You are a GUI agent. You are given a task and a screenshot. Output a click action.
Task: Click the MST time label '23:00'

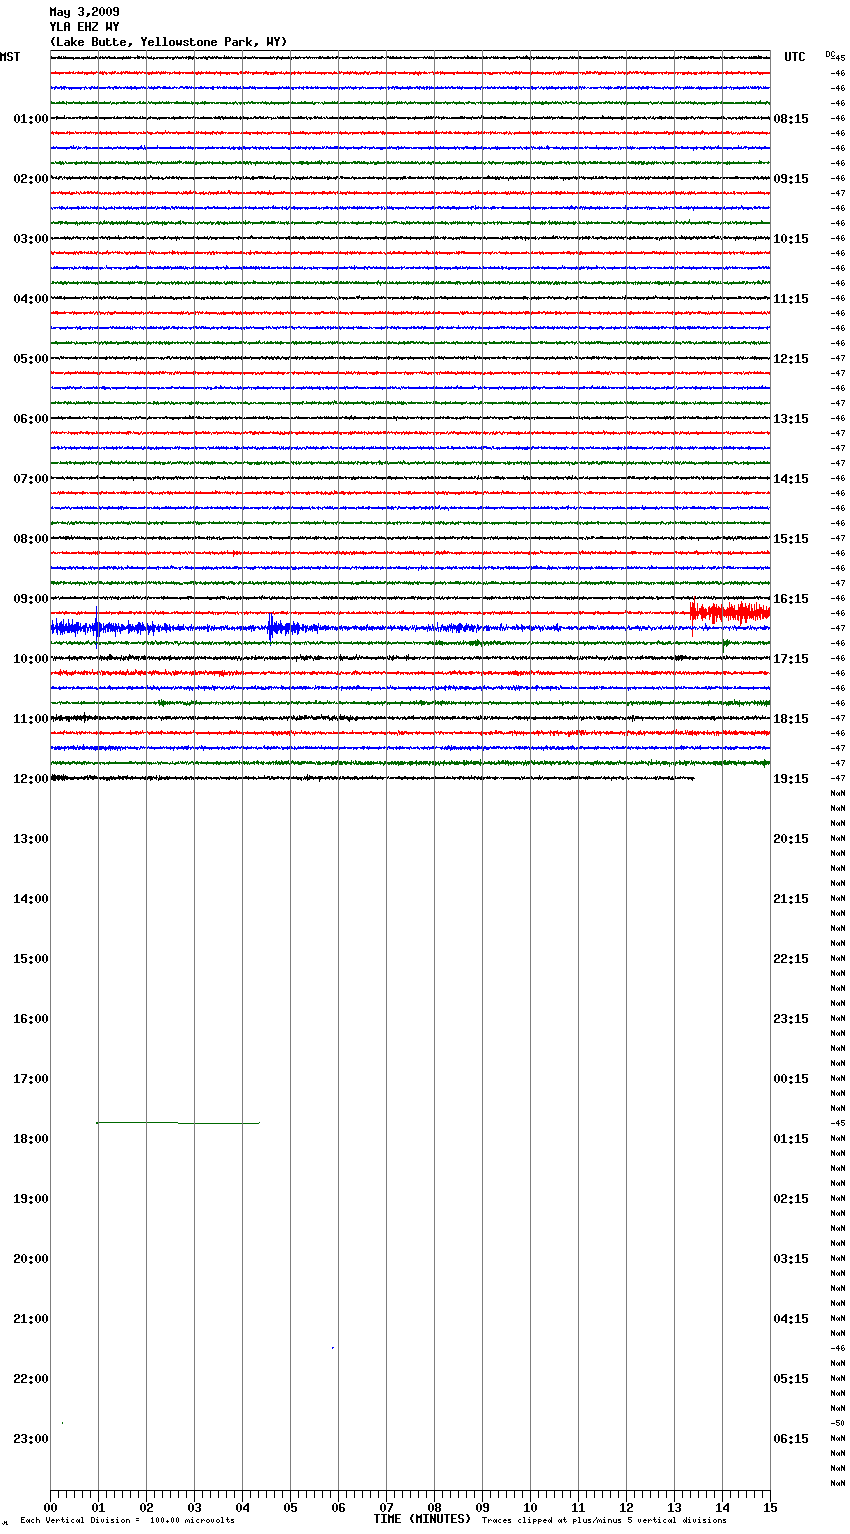point(31,1439)
